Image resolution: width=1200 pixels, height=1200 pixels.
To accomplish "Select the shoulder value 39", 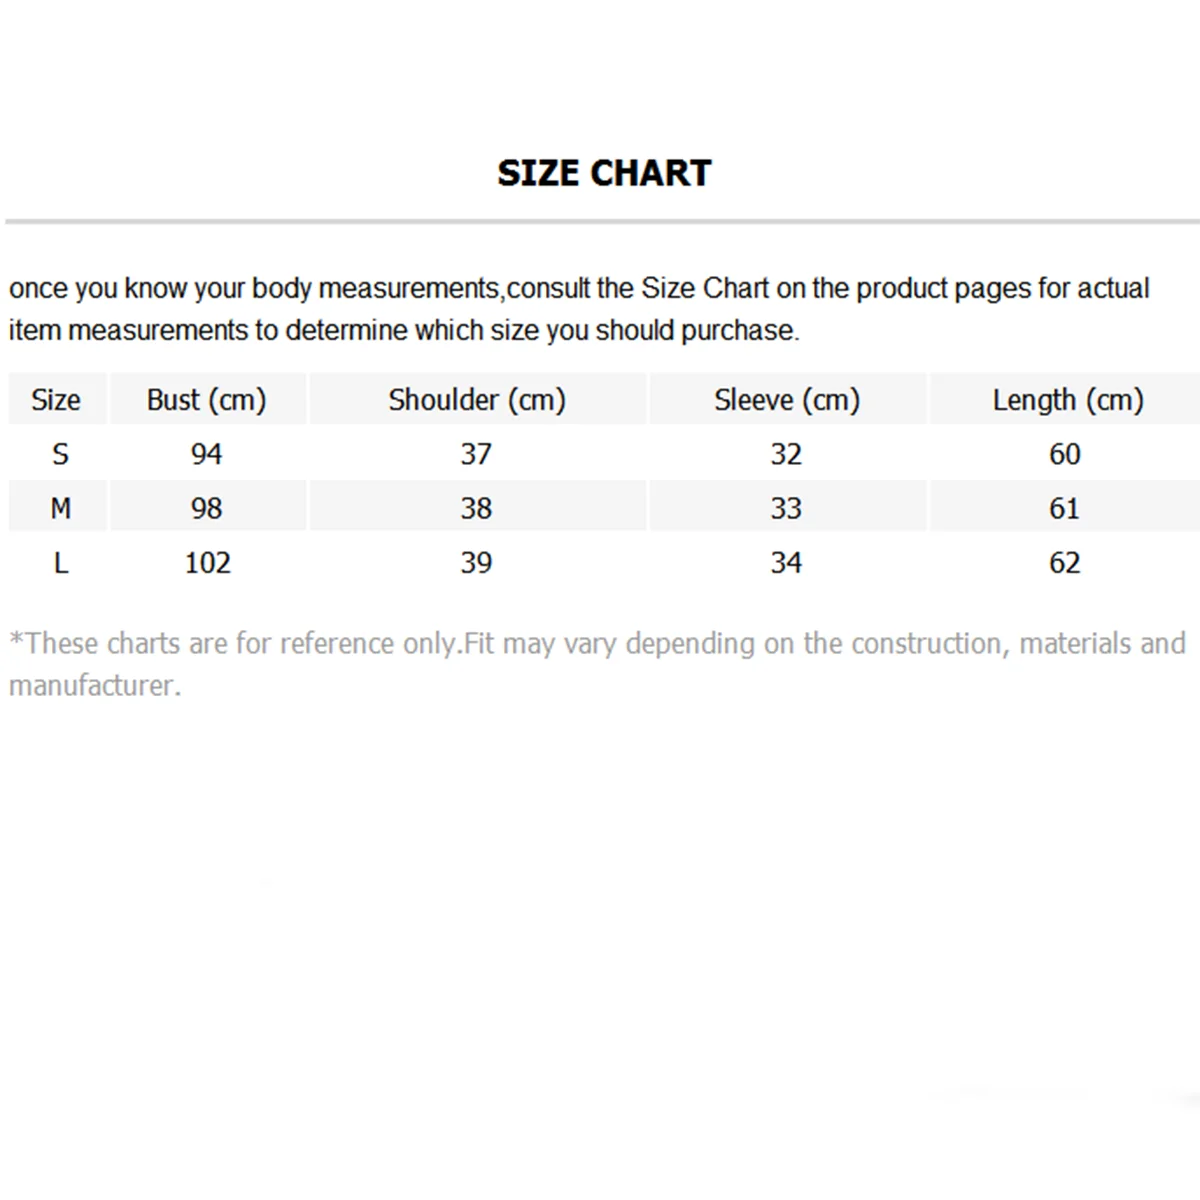I will point(476,562).
